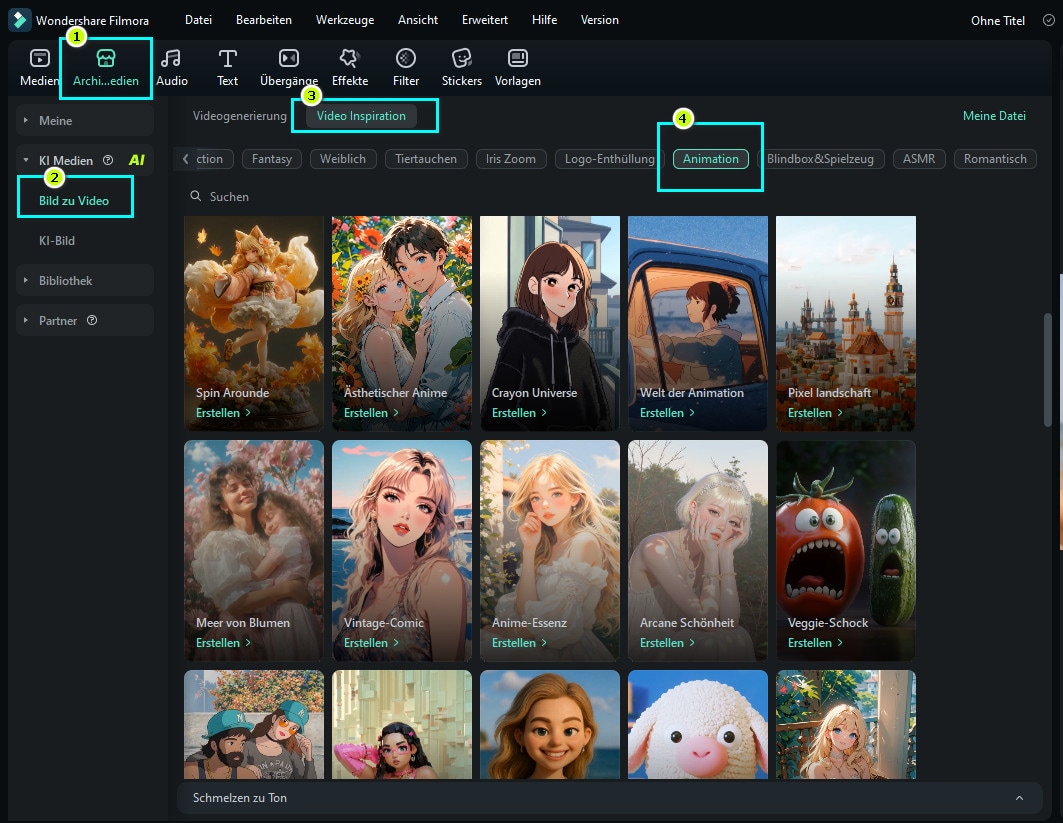The height and width of the screenshot is (823, 1063).
Task: Open the fluffy white sheep thumbnail
Action: (x=698, y=724)
